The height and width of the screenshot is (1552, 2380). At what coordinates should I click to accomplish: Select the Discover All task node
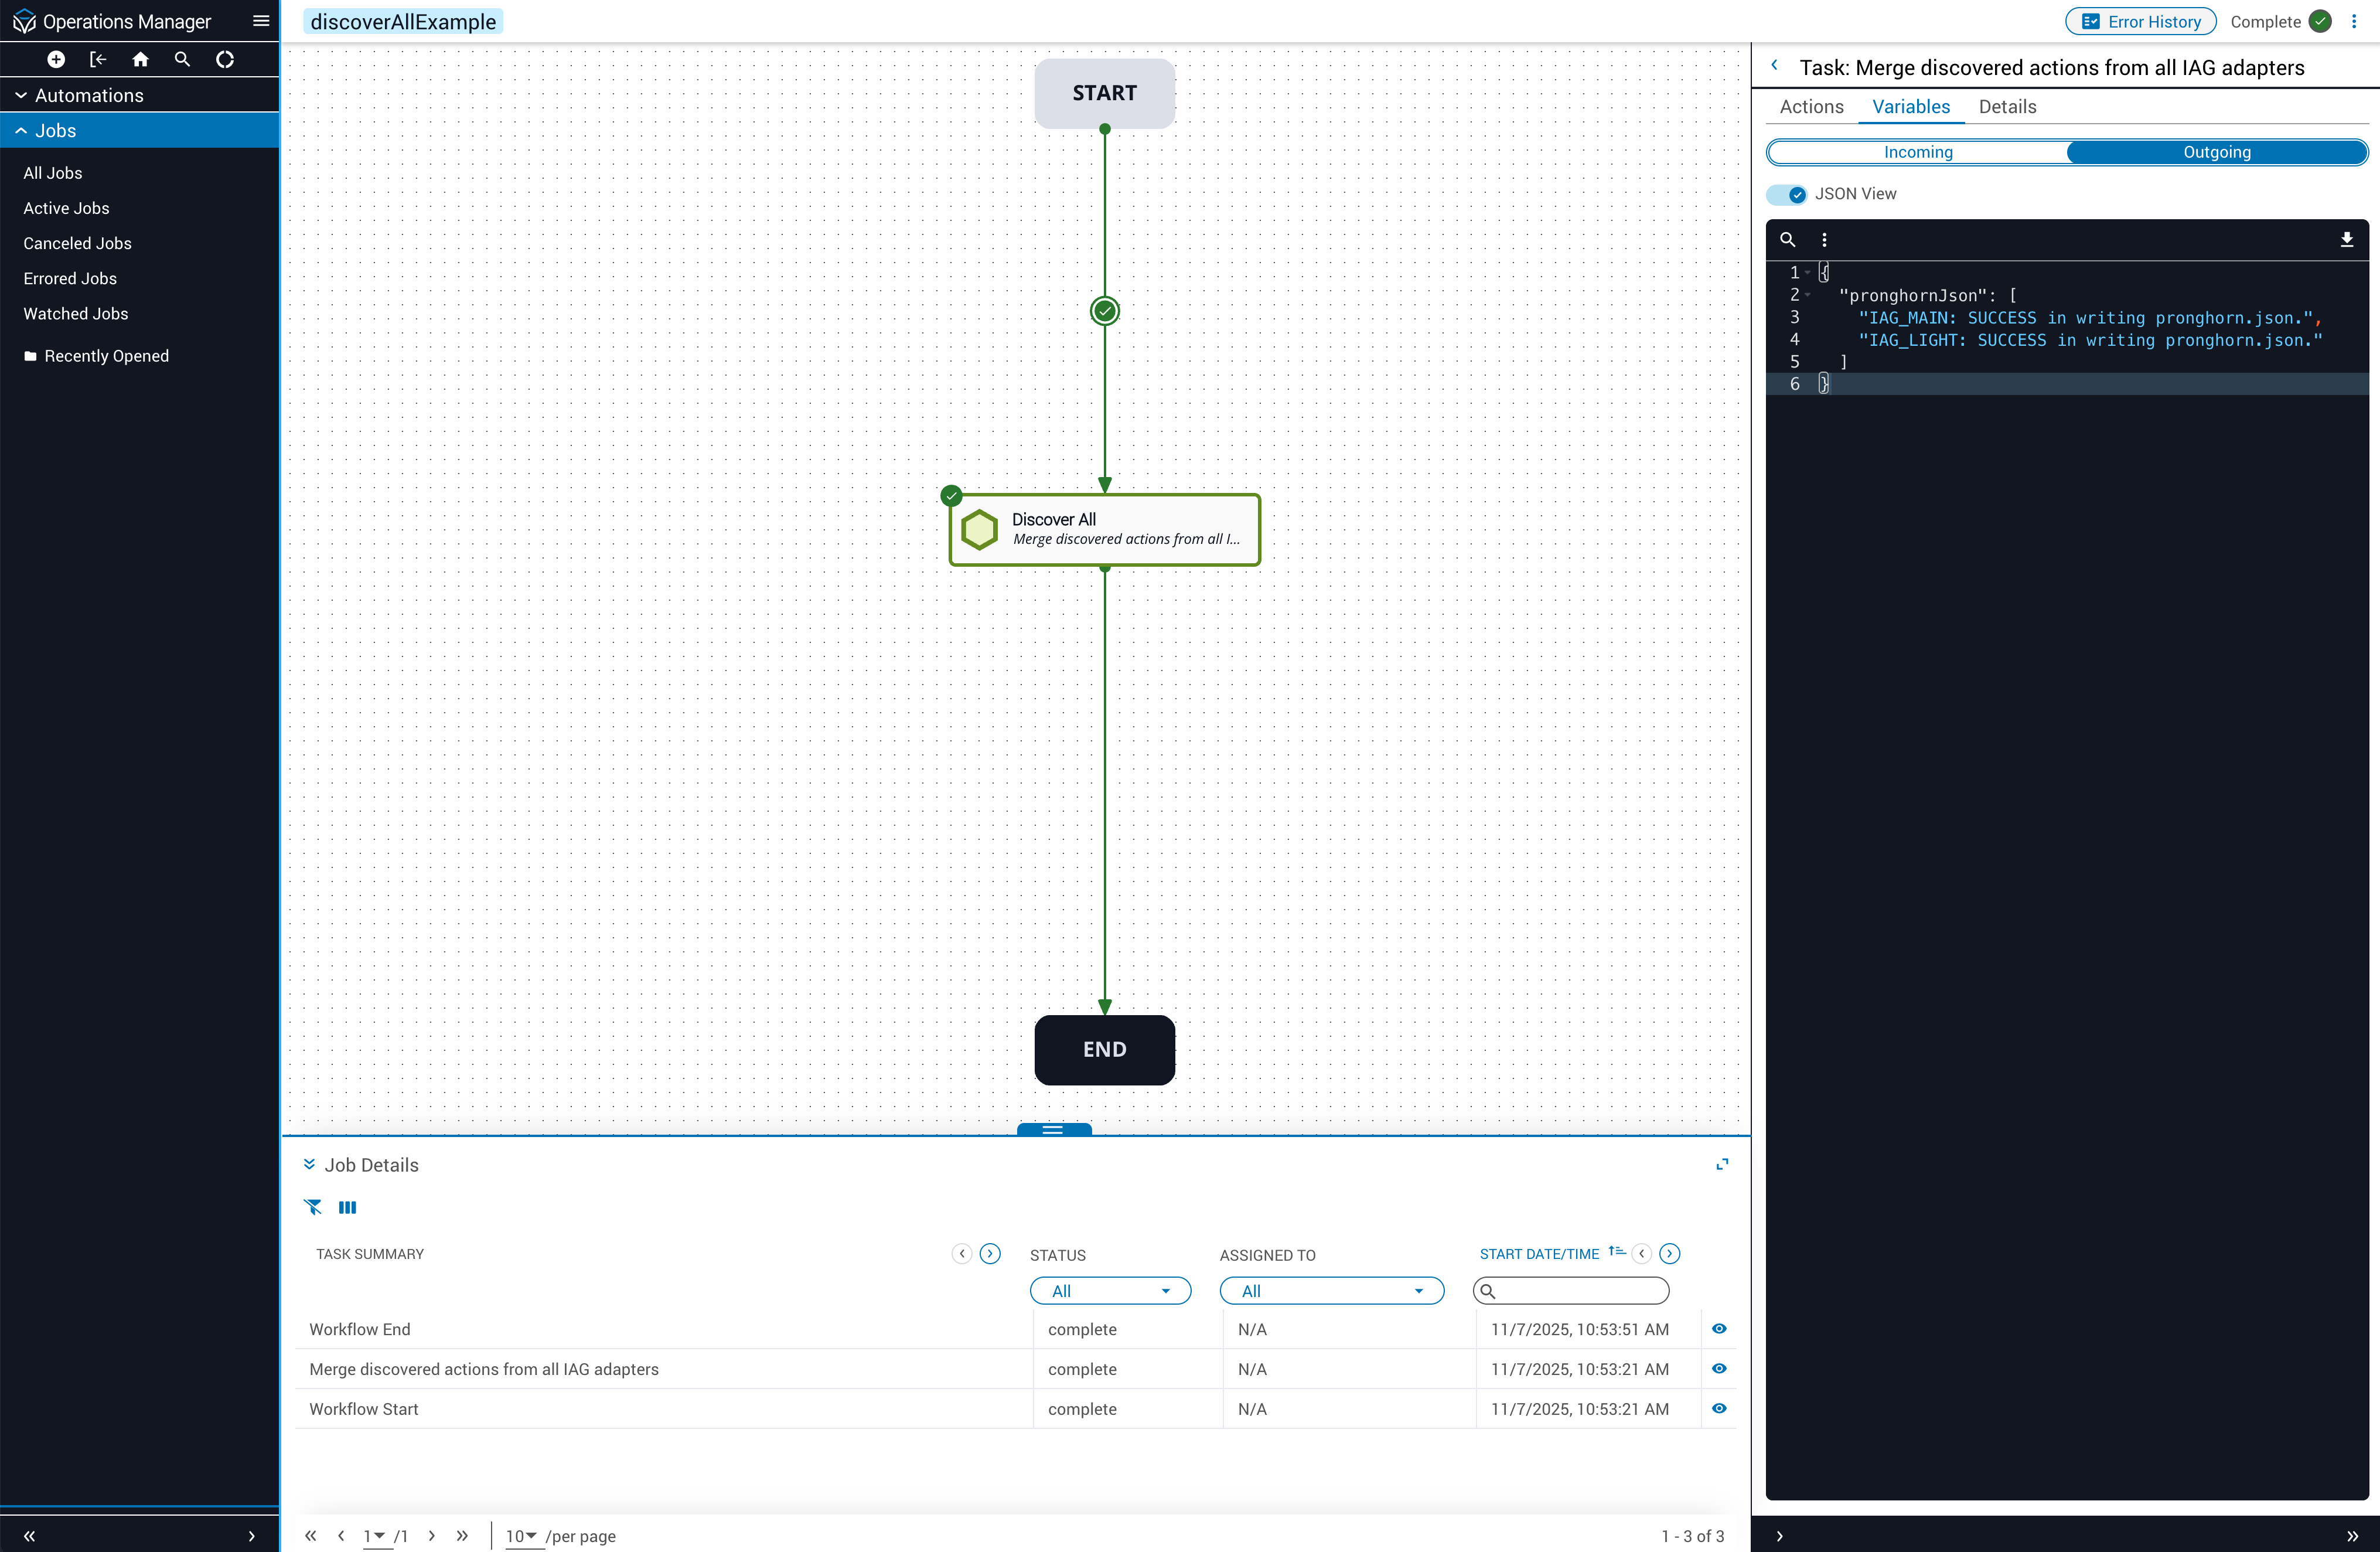coord(1104,530)
